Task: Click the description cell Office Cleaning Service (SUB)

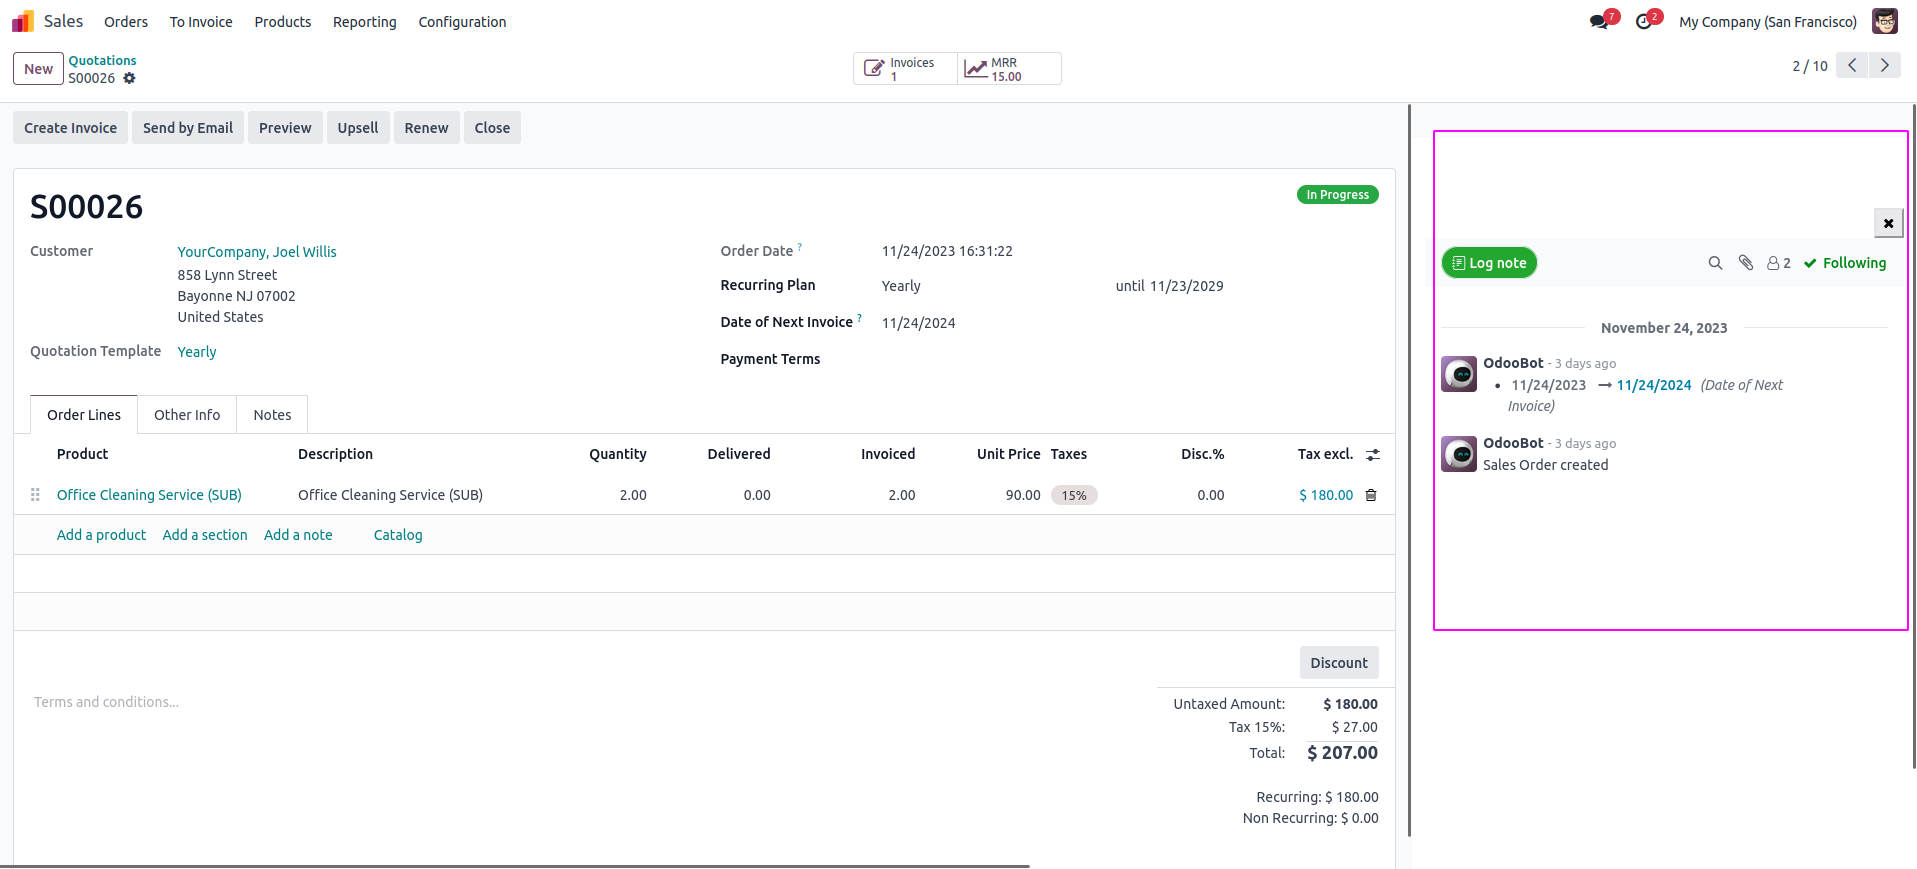Action: (390, 495)
